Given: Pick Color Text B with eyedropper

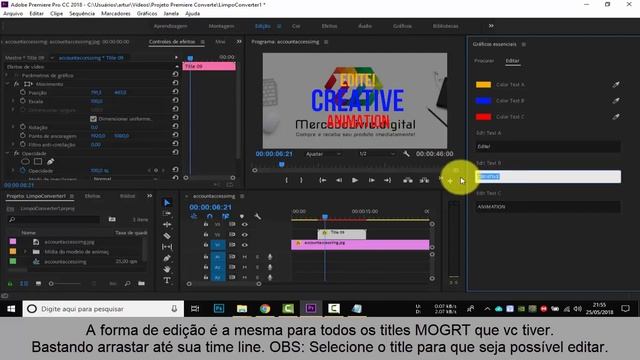Looking at the screenshot, I should point(616,100).
